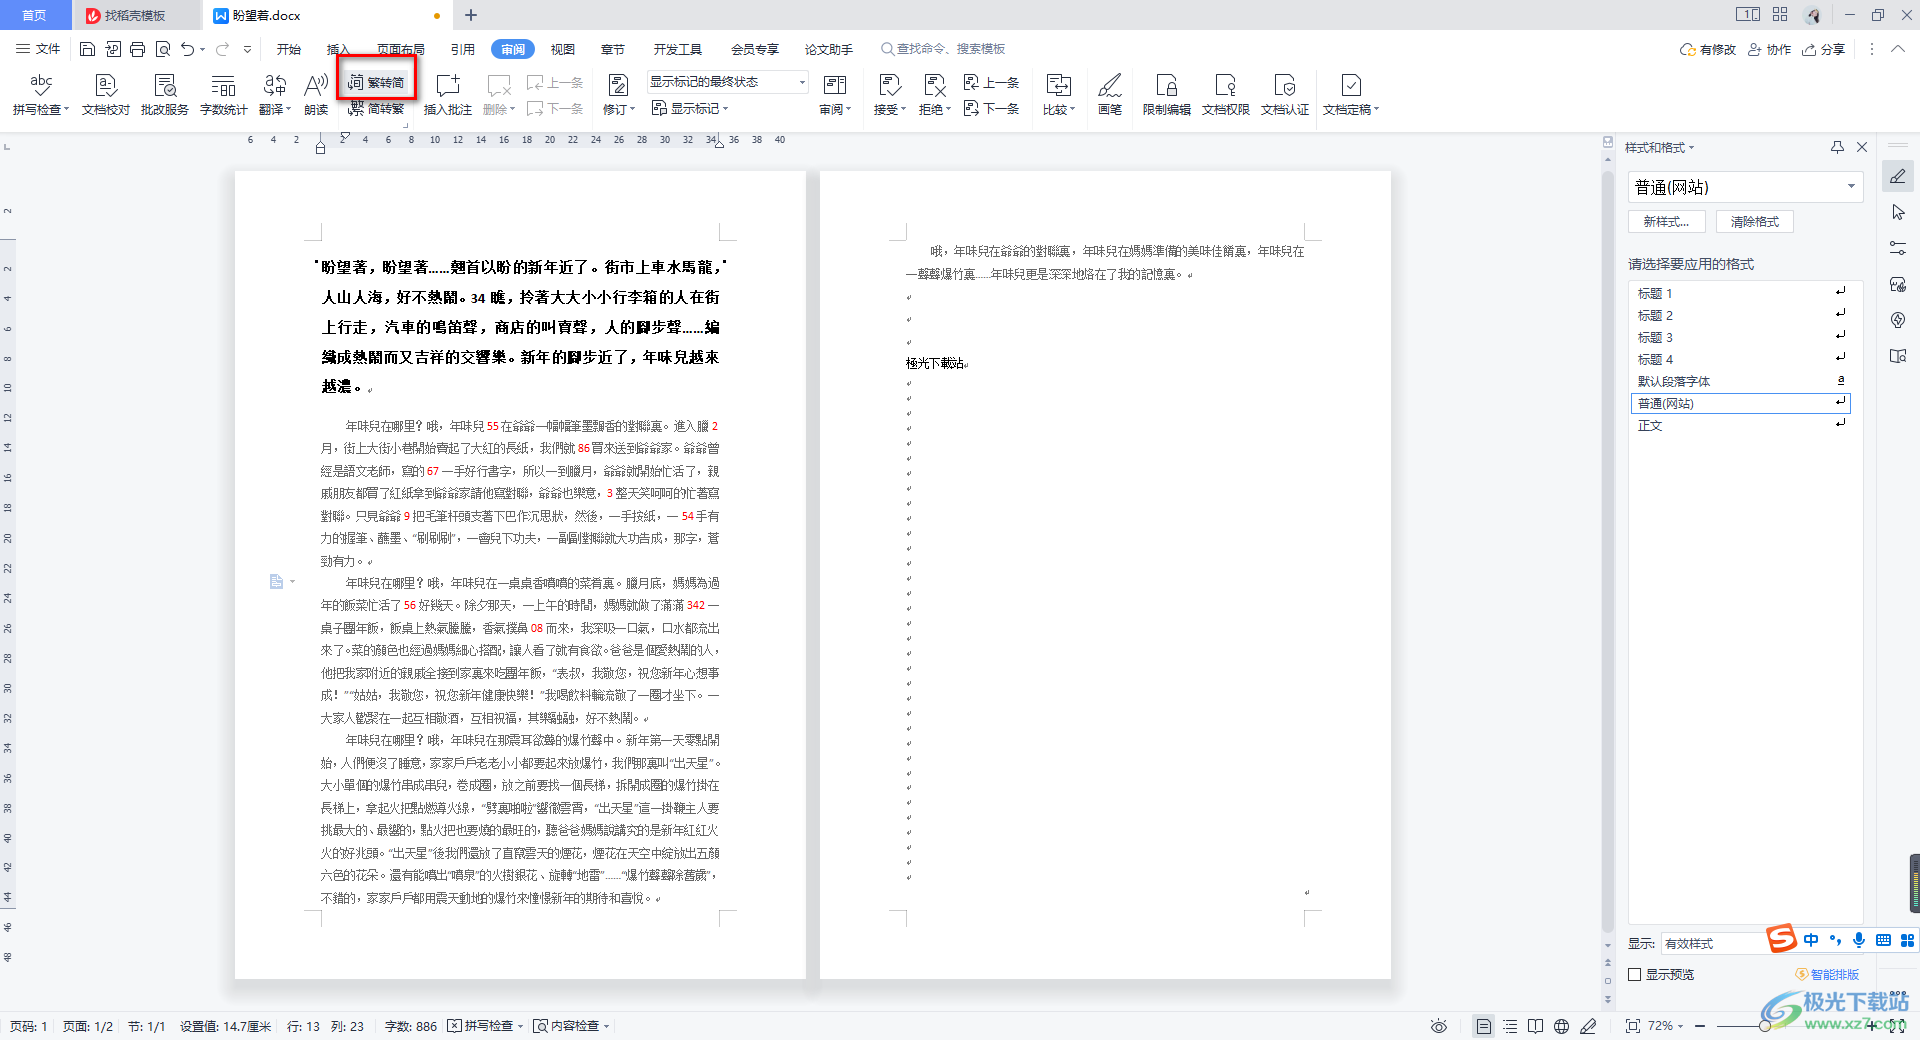Reject the tracked change
Image resolution: width=1920 pixels, height=1040 pixels.
(935, 86)
